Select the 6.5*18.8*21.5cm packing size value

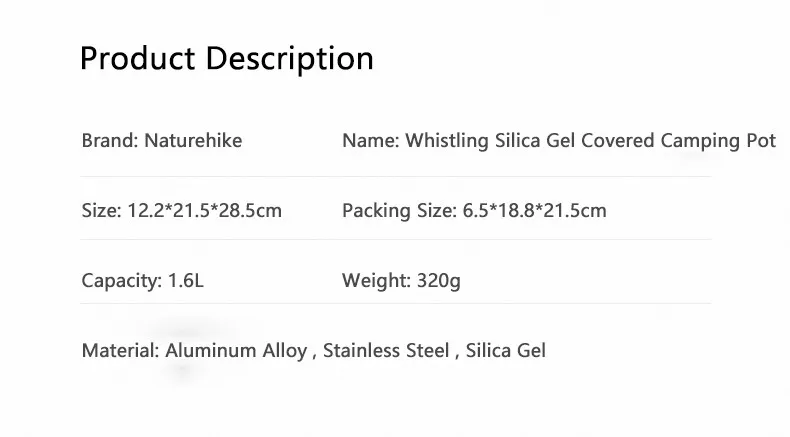535,211
